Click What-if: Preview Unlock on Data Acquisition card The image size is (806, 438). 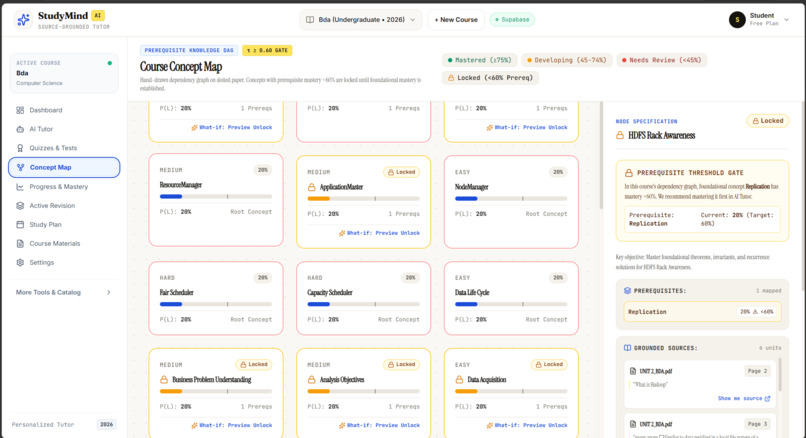tap(527, 425)
